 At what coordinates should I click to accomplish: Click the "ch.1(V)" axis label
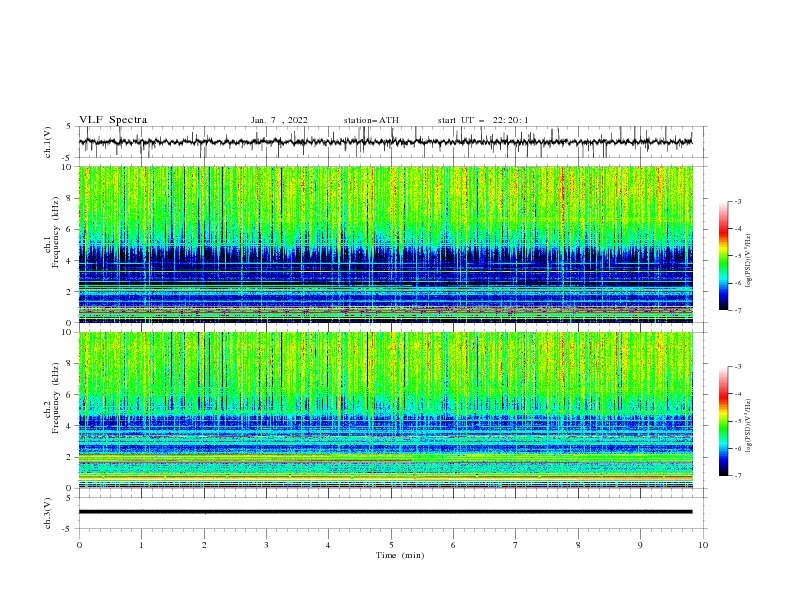48,142
